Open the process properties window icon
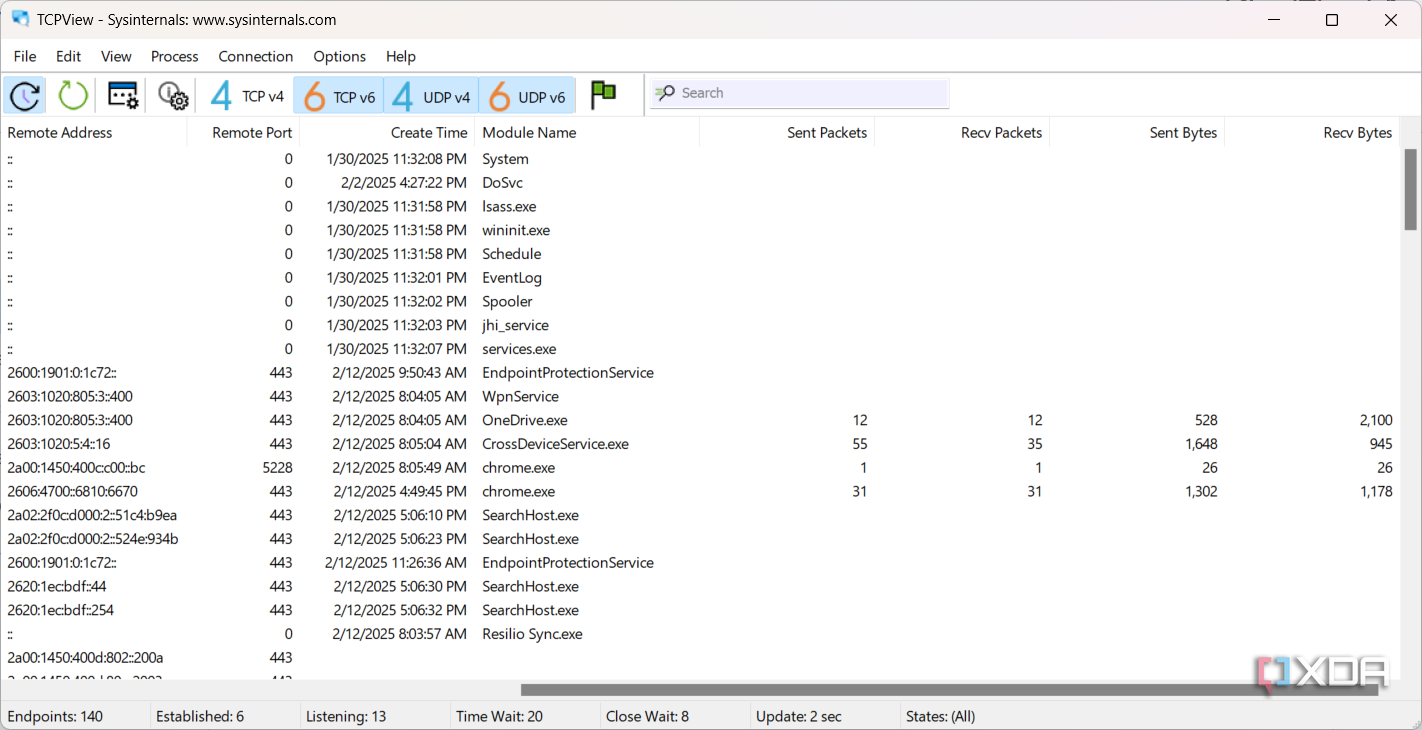Image resolution: width=1422 pixels, height=730 pixels. 123,95
